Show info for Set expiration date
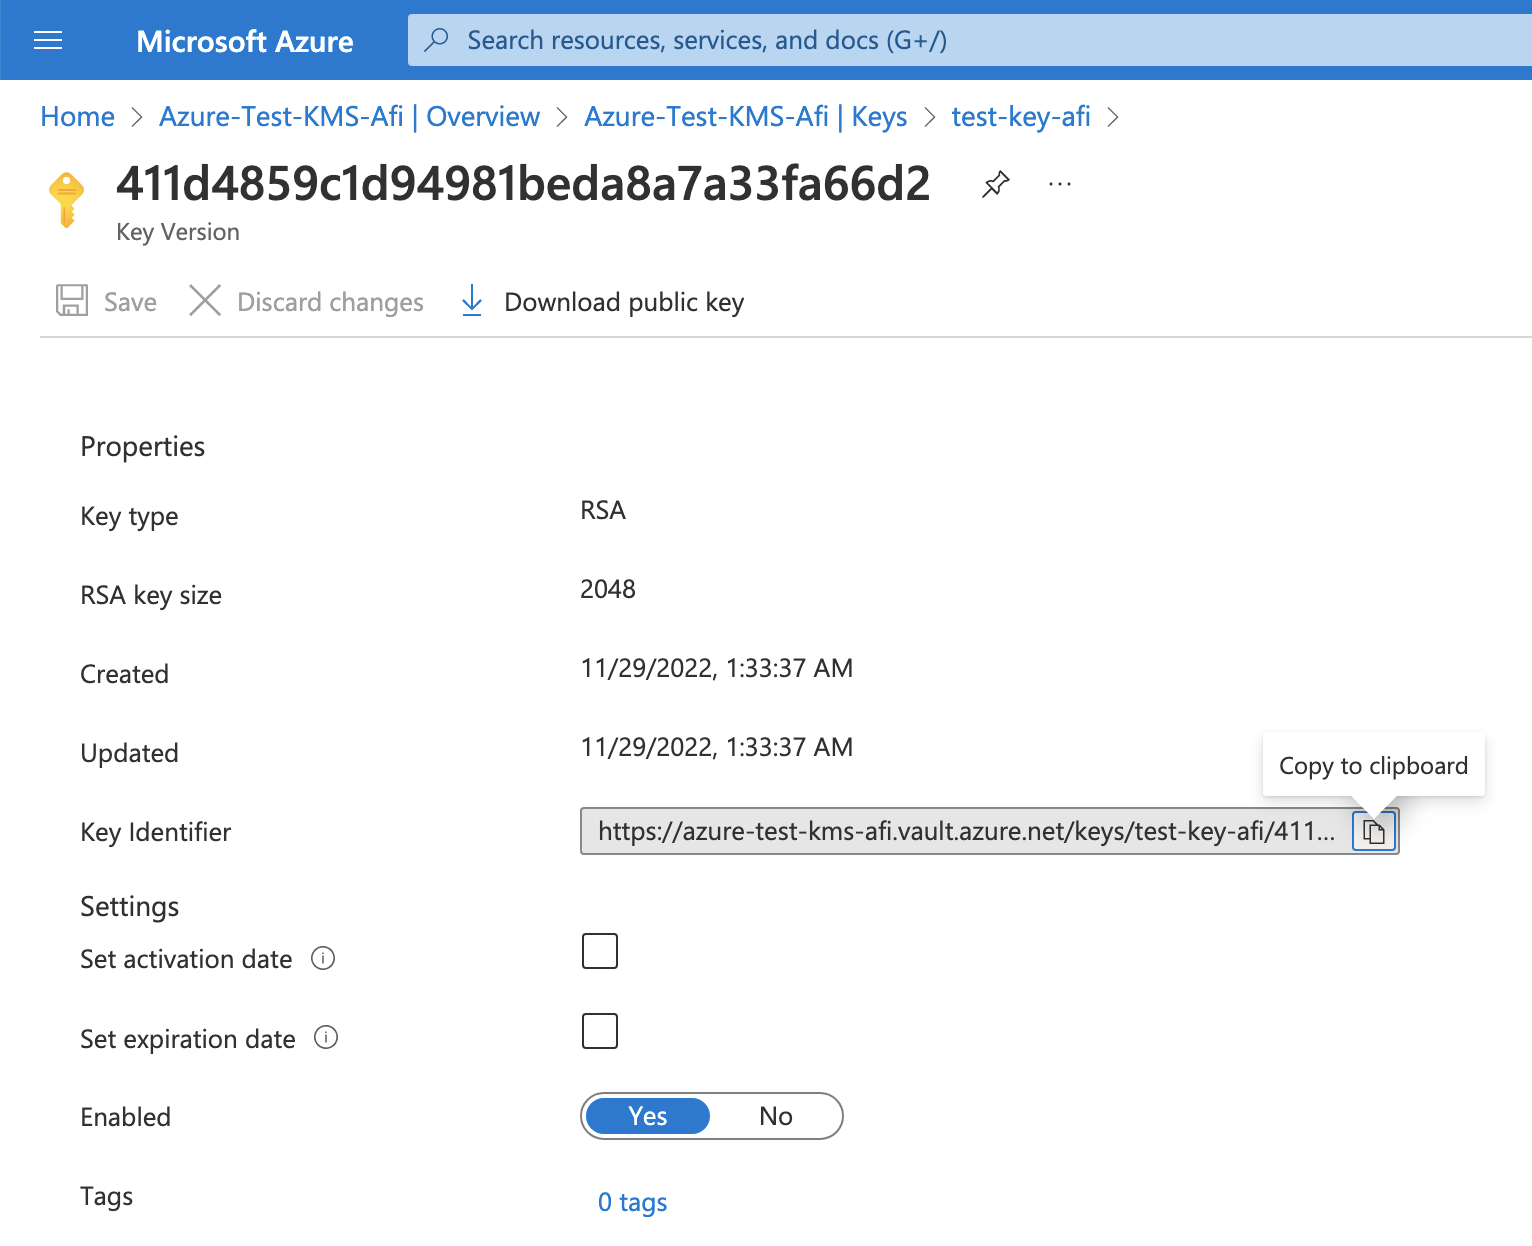The height and width of the screenshot is (1246, 1532). (x=326, y=1037)
